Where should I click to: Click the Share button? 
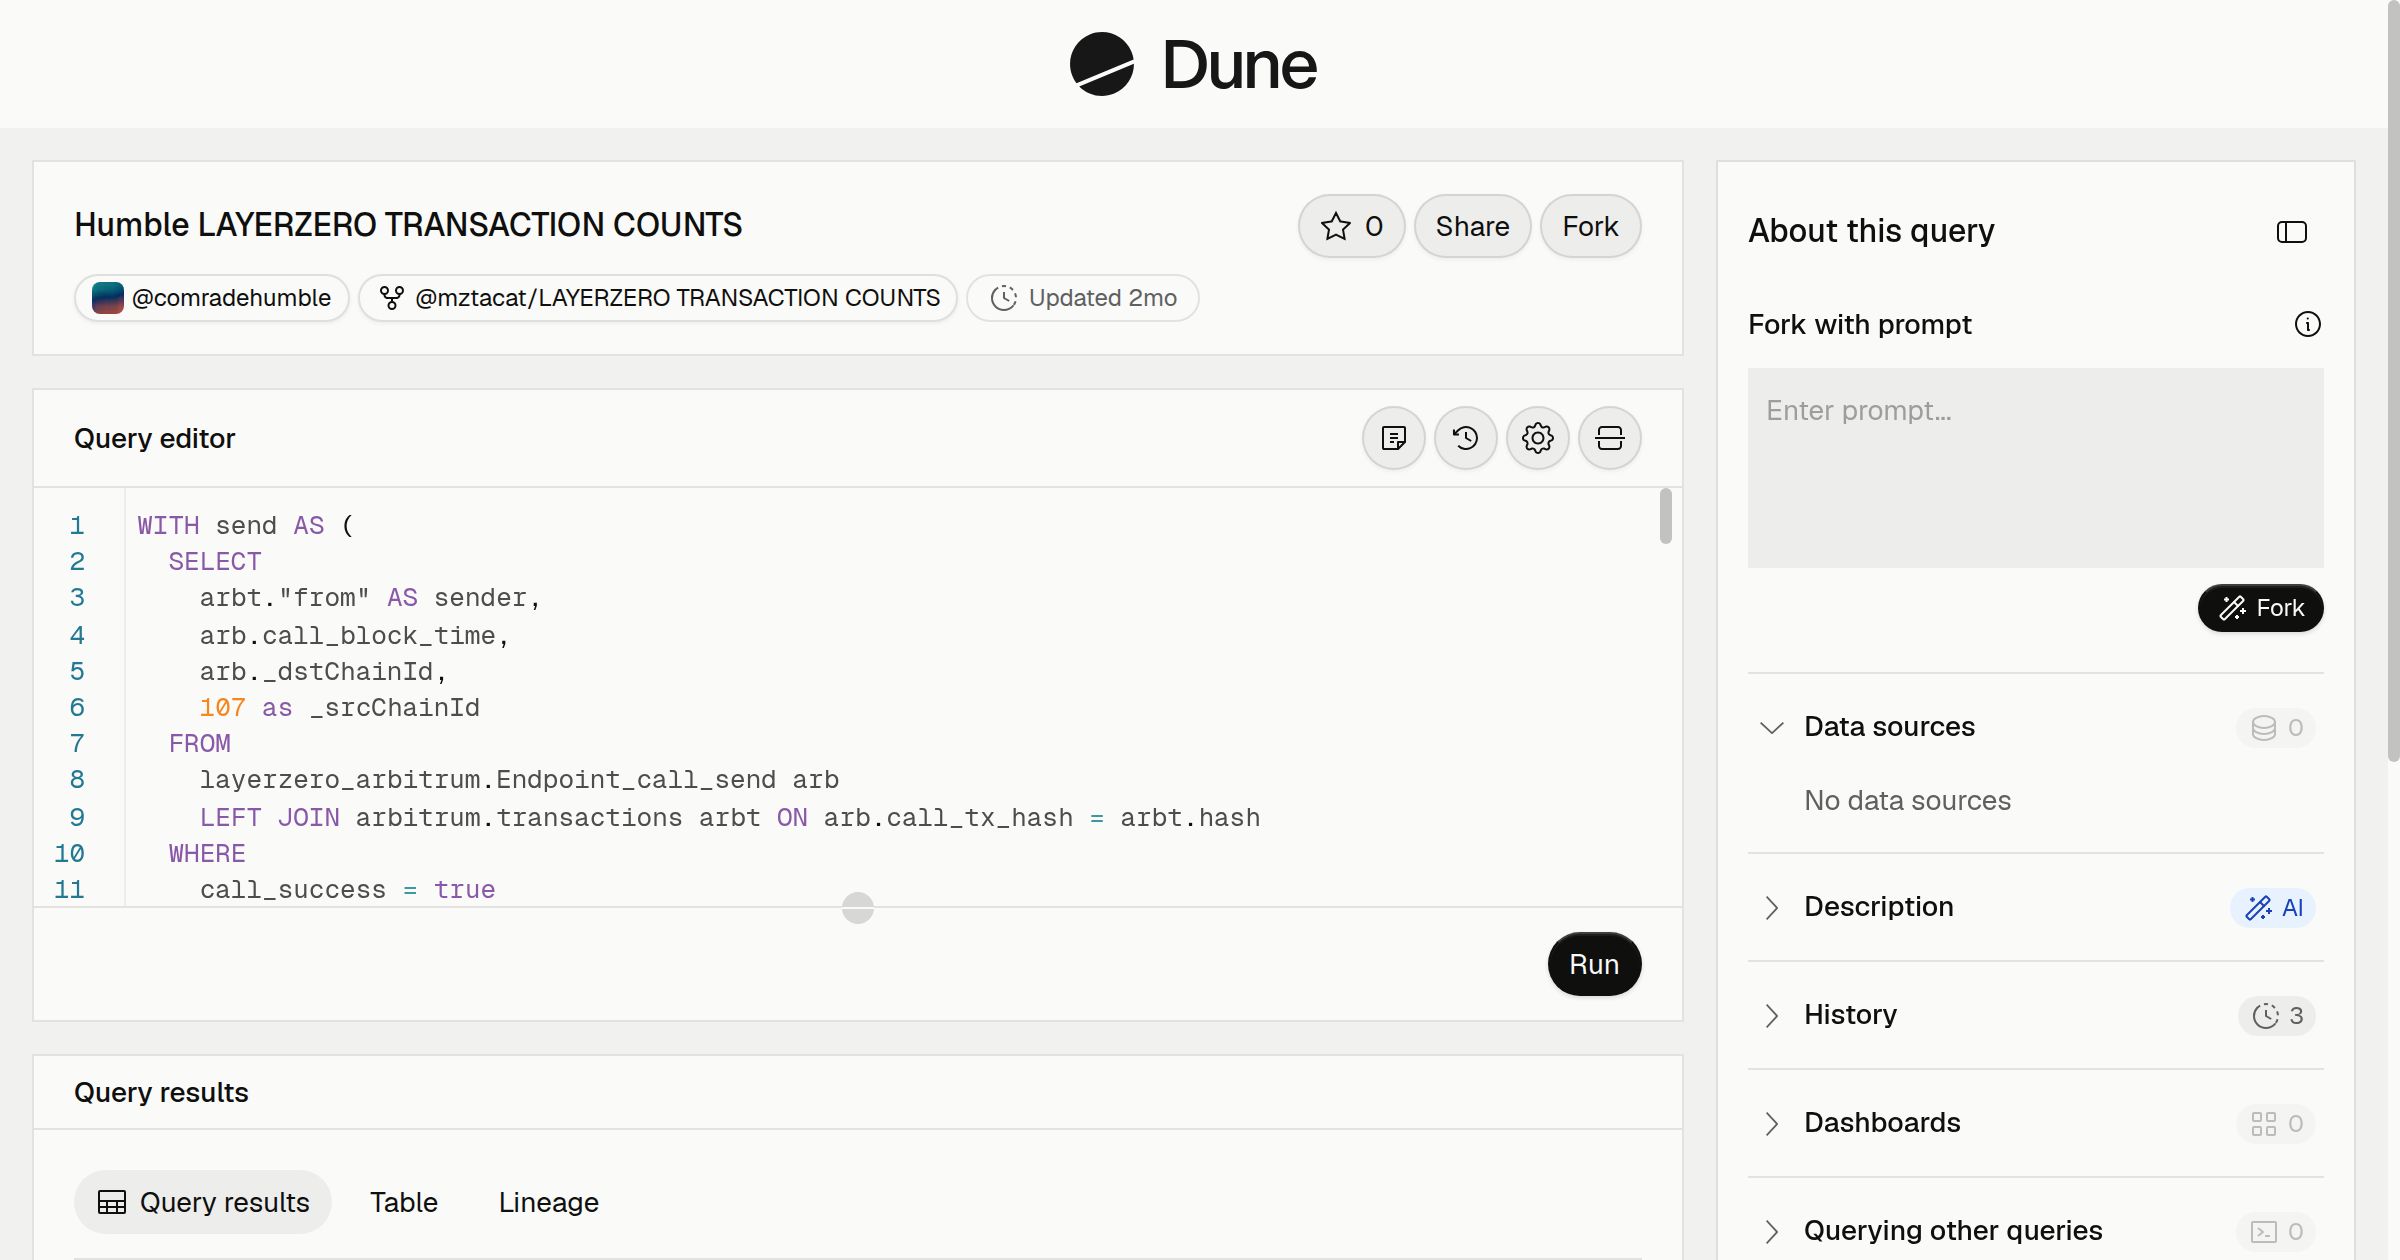[x=1472, y=226]
